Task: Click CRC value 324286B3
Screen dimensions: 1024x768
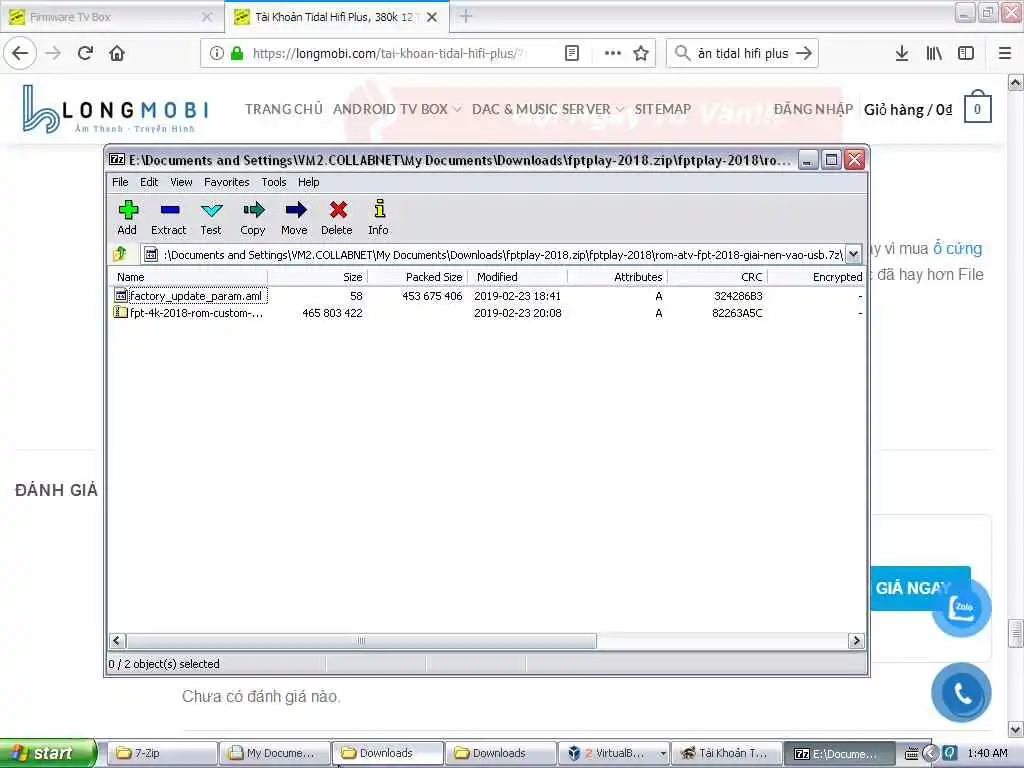Action: click(737, 296)
